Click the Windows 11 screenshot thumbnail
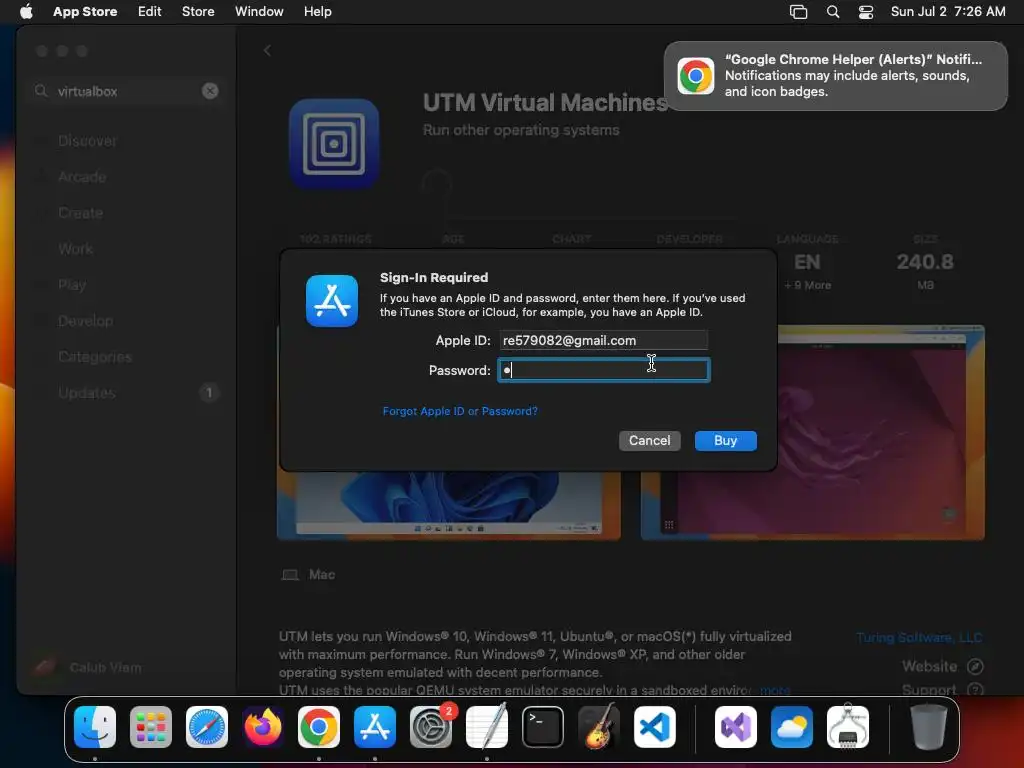 (449, 504)
